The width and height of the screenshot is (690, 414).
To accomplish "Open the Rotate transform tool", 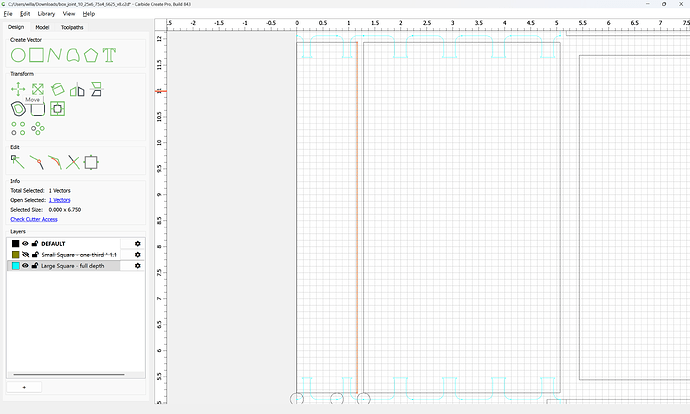I will [57, 89].
